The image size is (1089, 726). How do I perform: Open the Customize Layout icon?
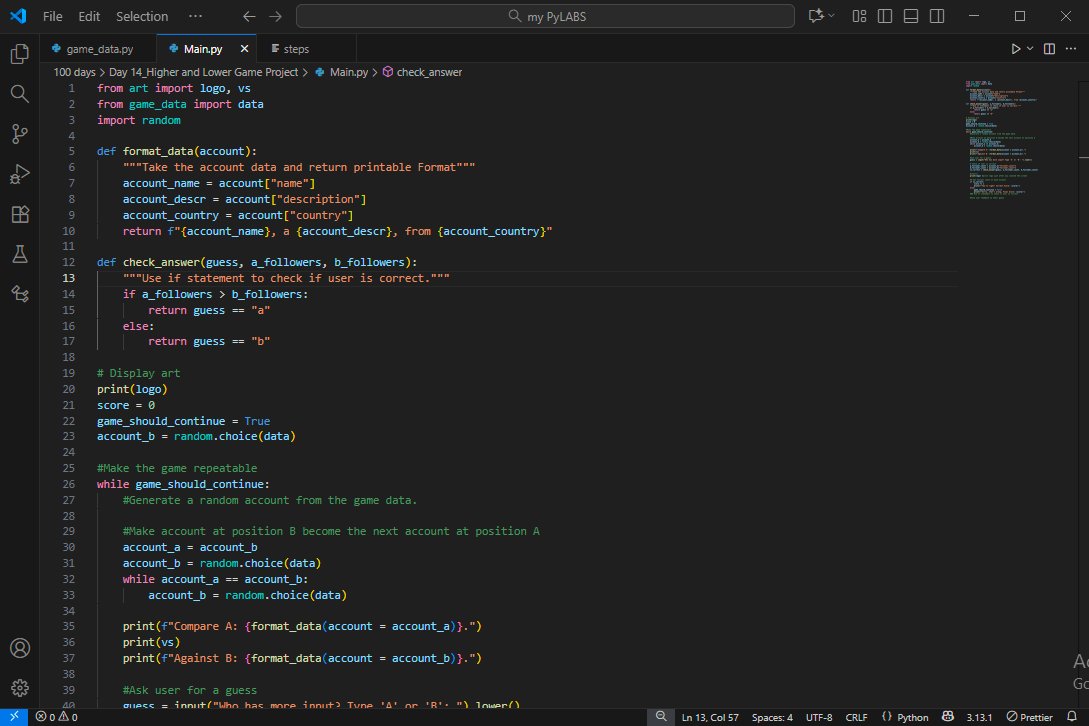[859, 16]
